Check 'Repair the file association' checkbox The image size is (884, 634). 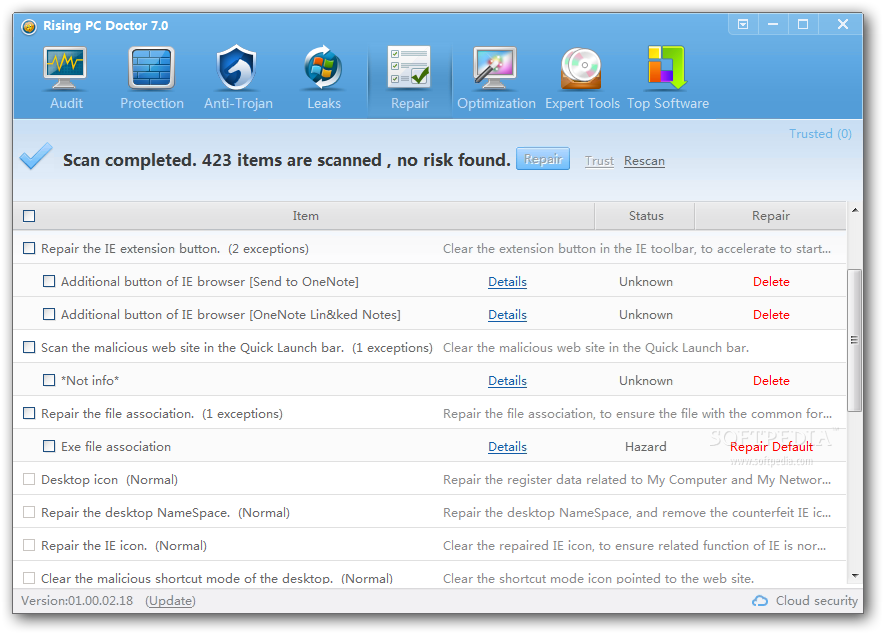point(29,413)
